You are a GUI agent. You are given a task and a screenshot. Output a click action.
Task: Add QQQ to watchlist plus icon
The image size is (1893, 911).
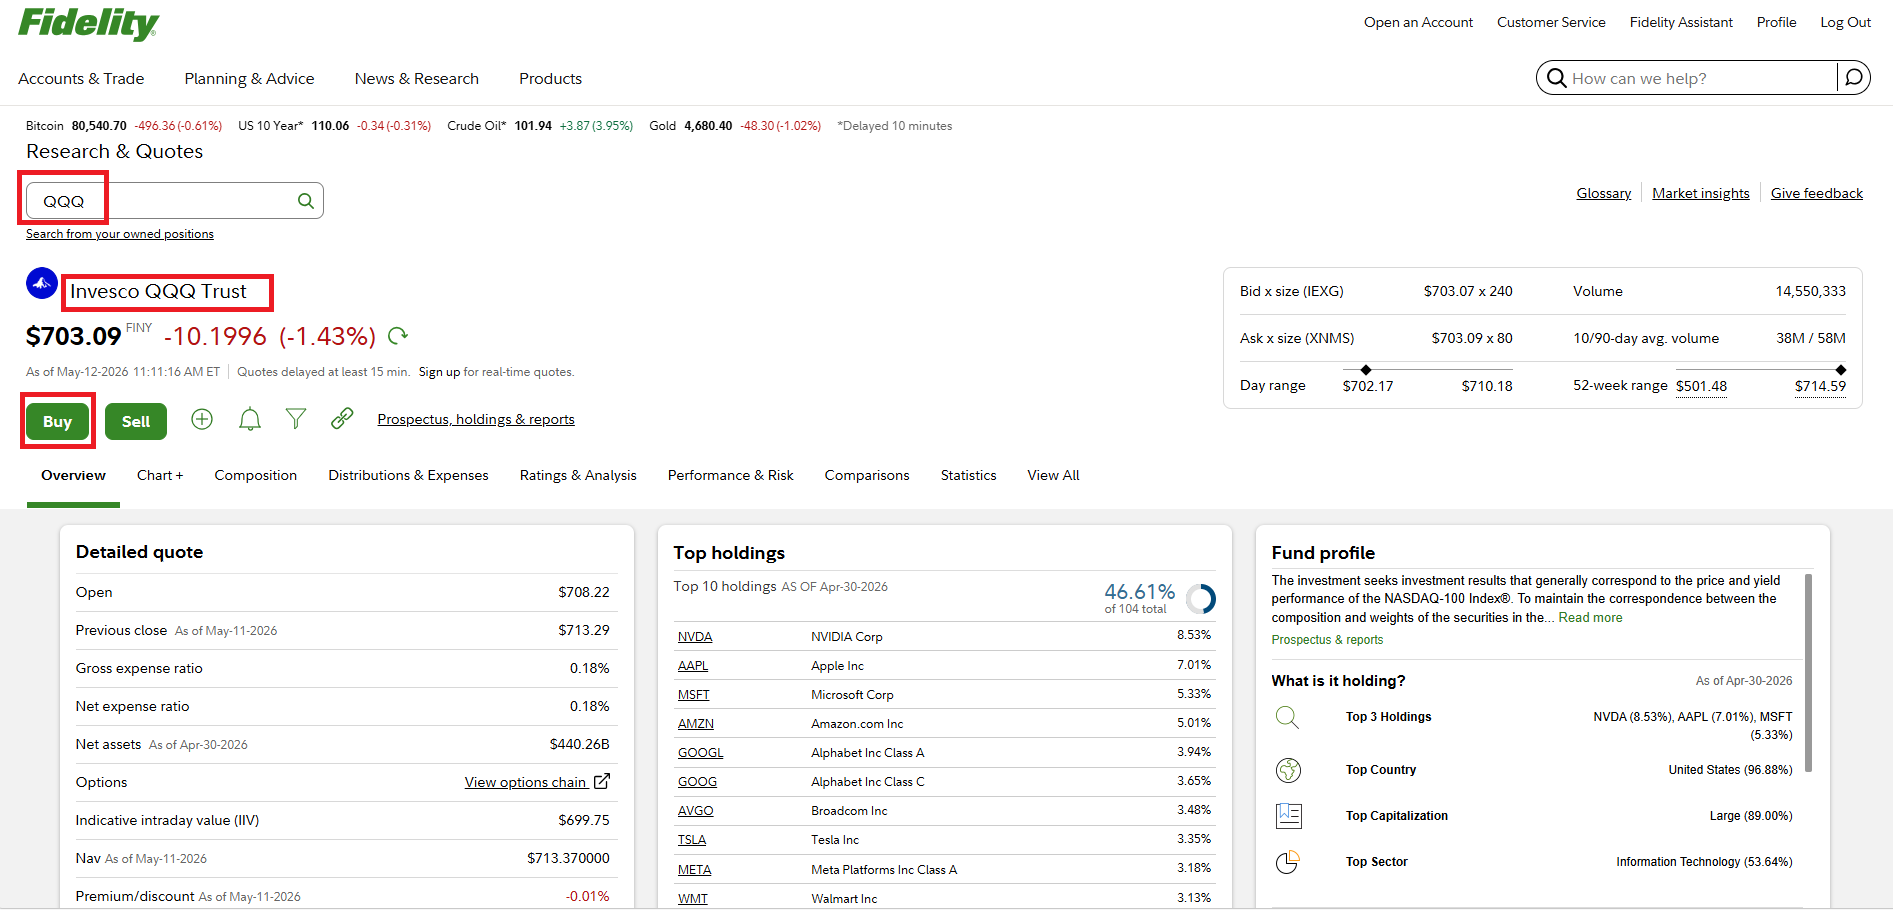202,419
